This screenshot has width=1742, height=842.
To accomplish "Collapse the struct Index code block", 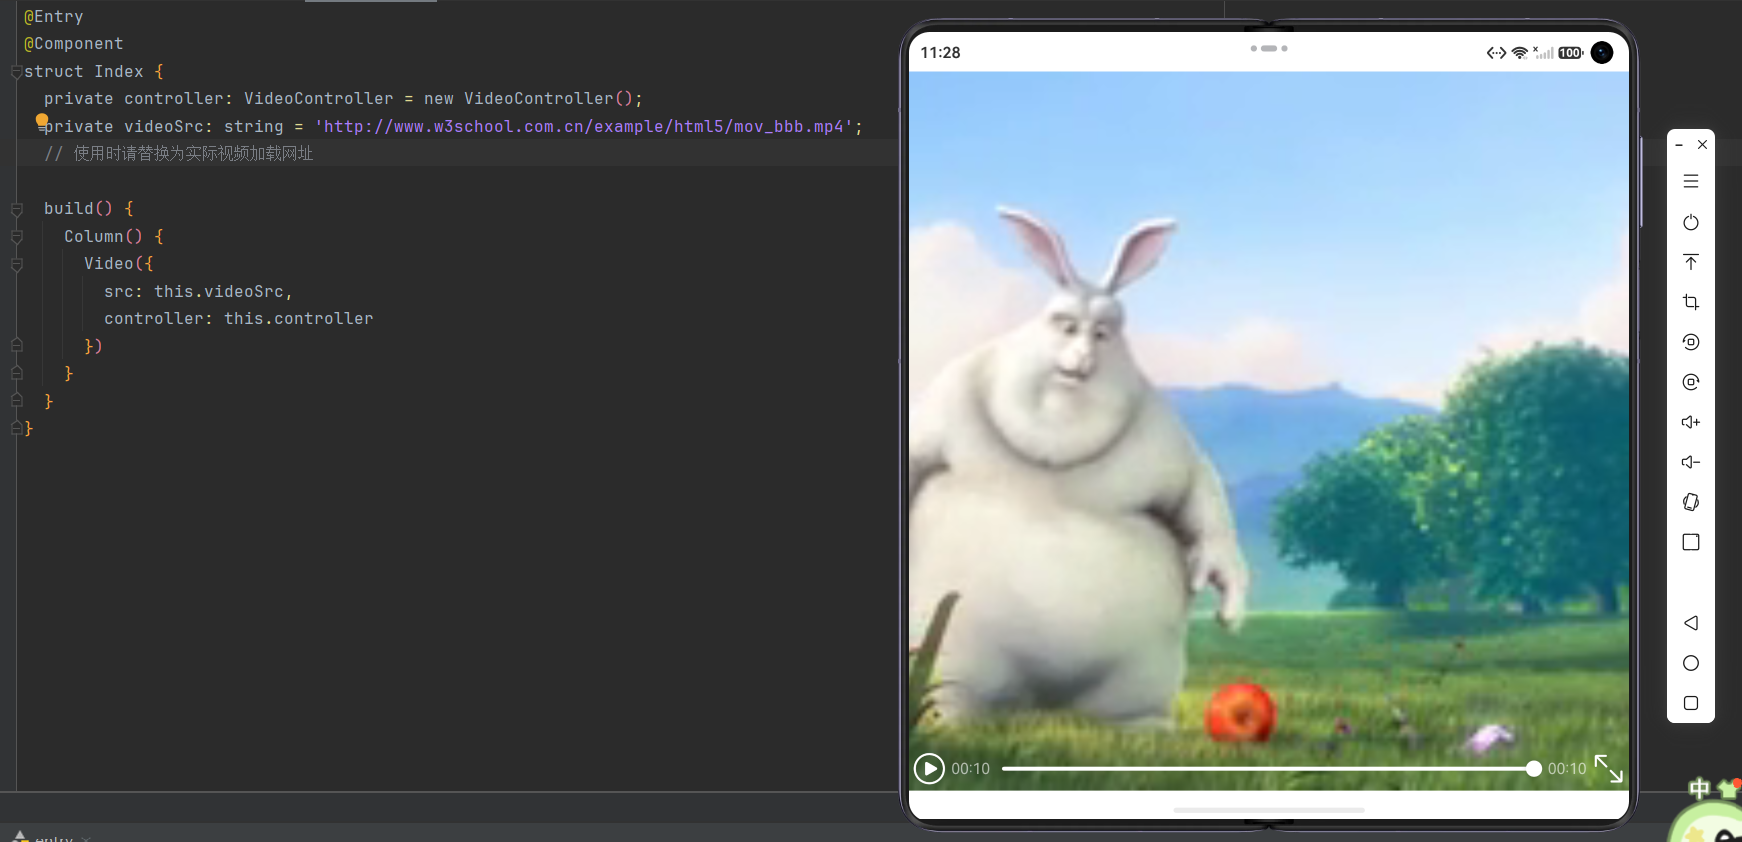I will click(16, 72).
